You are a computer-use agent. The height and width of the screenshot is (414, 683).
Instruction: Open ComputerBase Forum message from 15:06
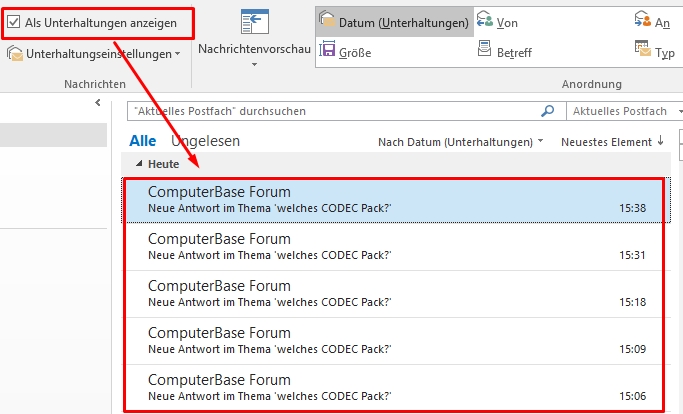coord(396,388)
